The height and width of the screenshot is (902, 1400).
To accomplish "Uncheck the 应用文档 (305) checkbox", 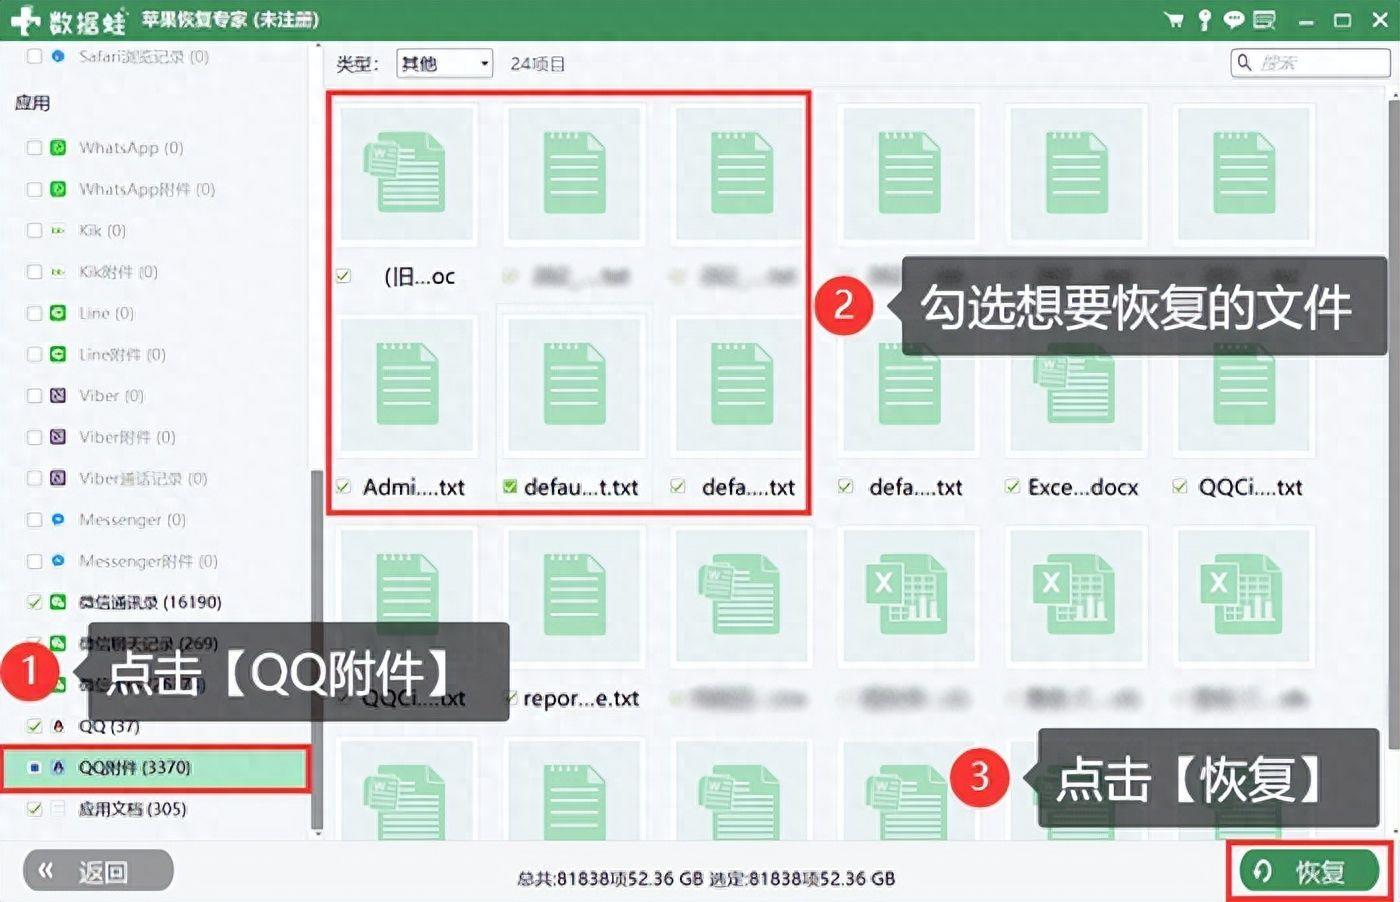I will pyautogui.click(x=34, y=809).
